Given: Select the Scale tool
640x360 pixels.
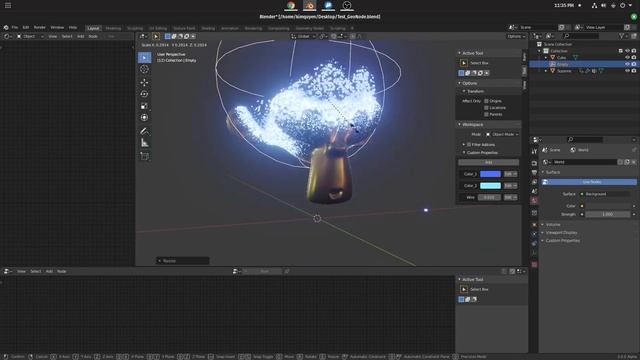Looking at the screenshot, I should (x=144, y=106).
